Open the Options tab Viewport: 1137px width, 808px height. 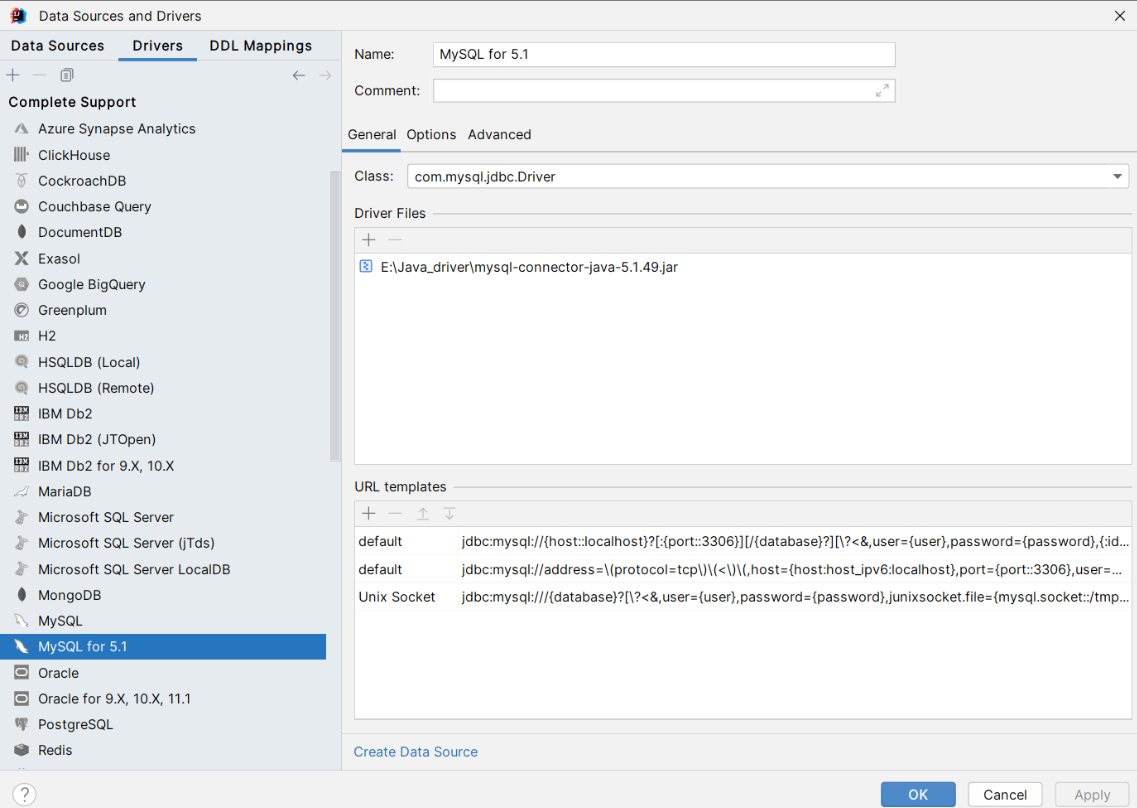click(x=431, y=135)
